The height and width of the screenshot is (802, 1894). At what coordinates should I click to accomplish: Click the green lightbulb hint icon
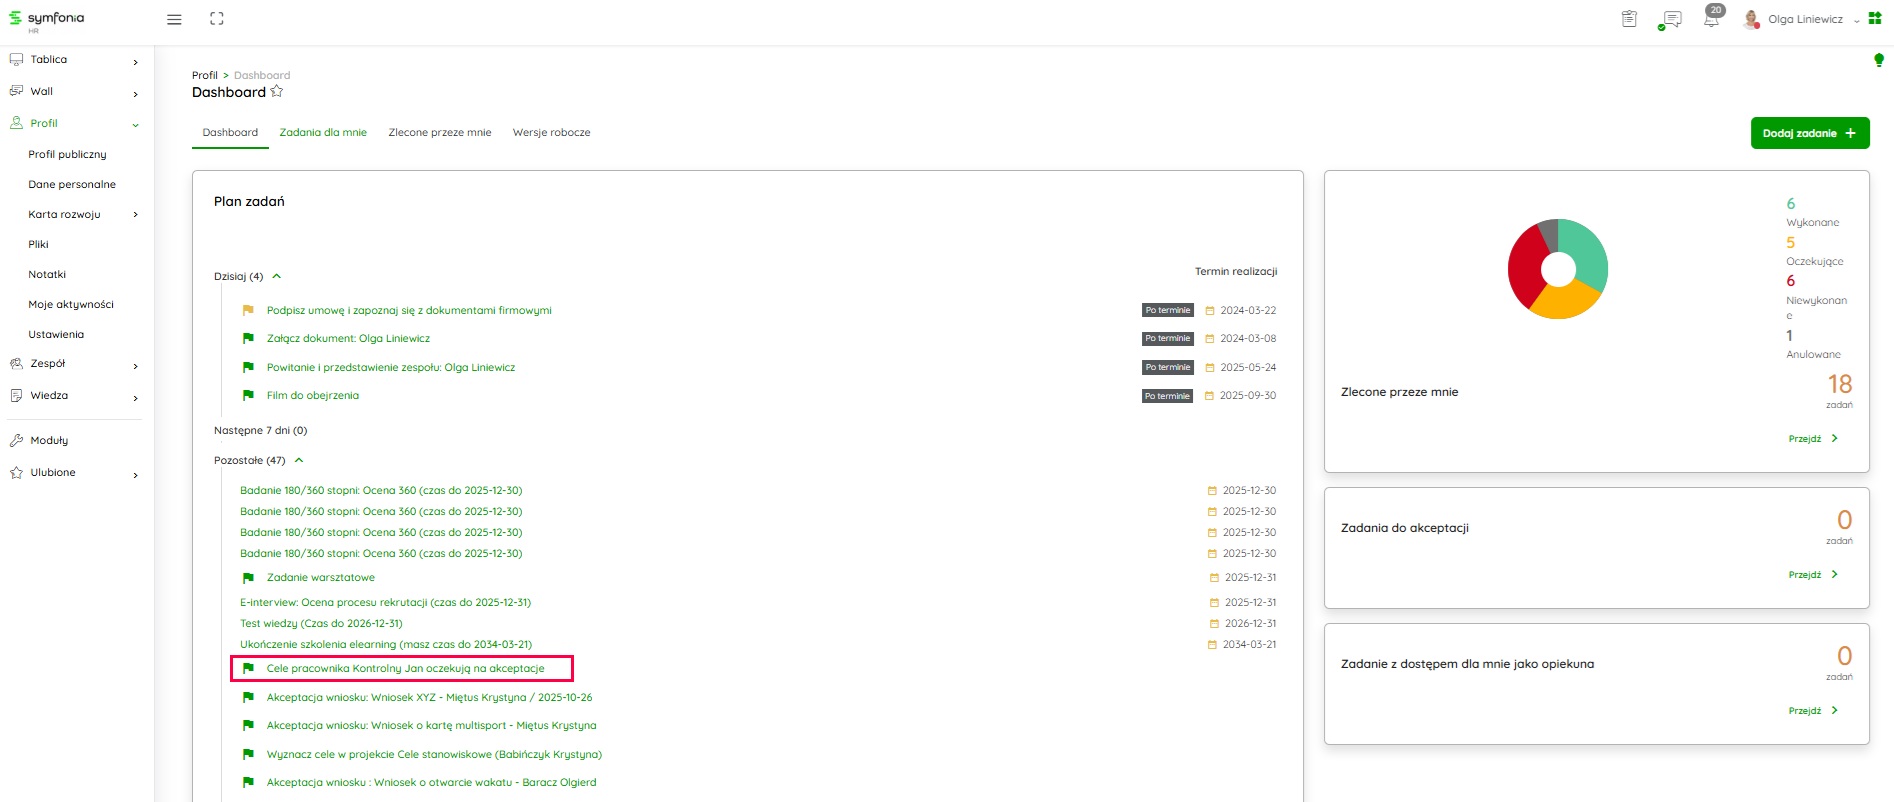1878,61
